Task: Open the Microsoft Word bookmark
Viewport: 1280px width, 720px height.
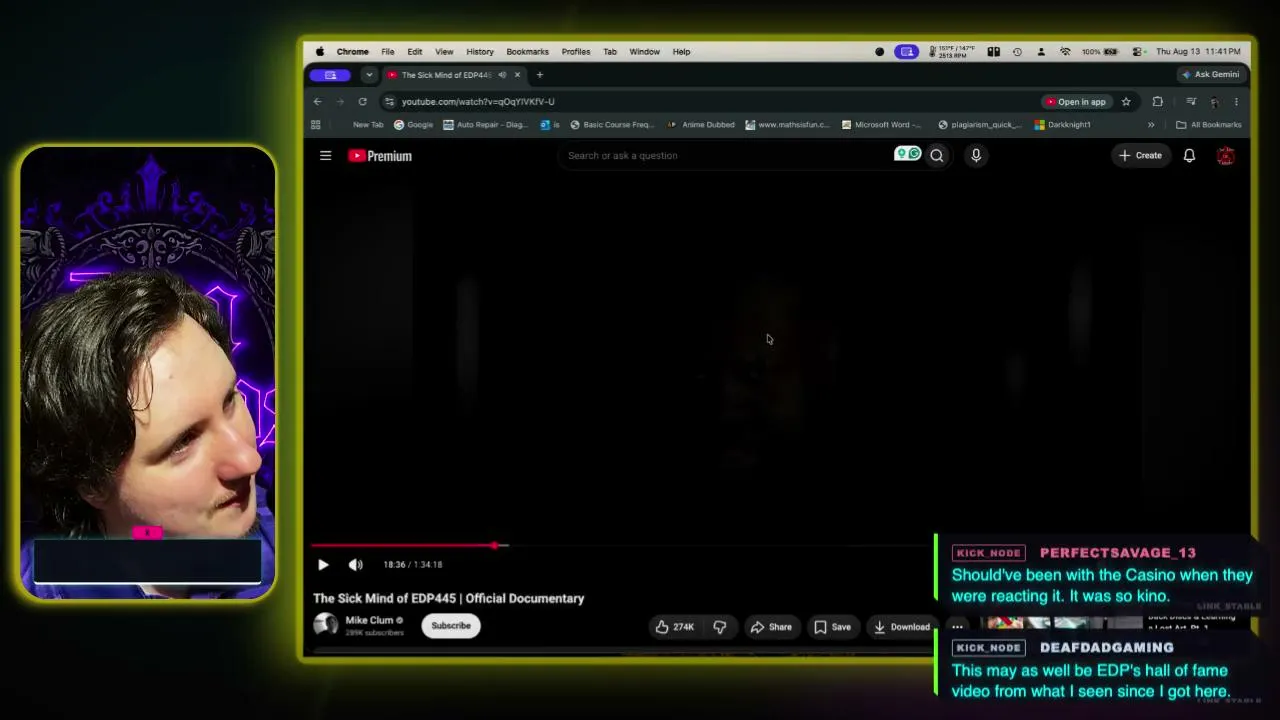Action: 881,125
